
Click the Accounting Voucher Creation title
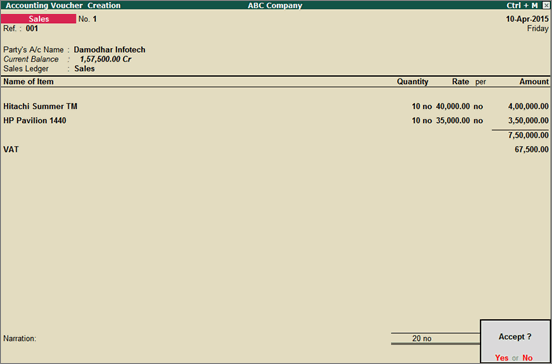click(x=63, y=6)
